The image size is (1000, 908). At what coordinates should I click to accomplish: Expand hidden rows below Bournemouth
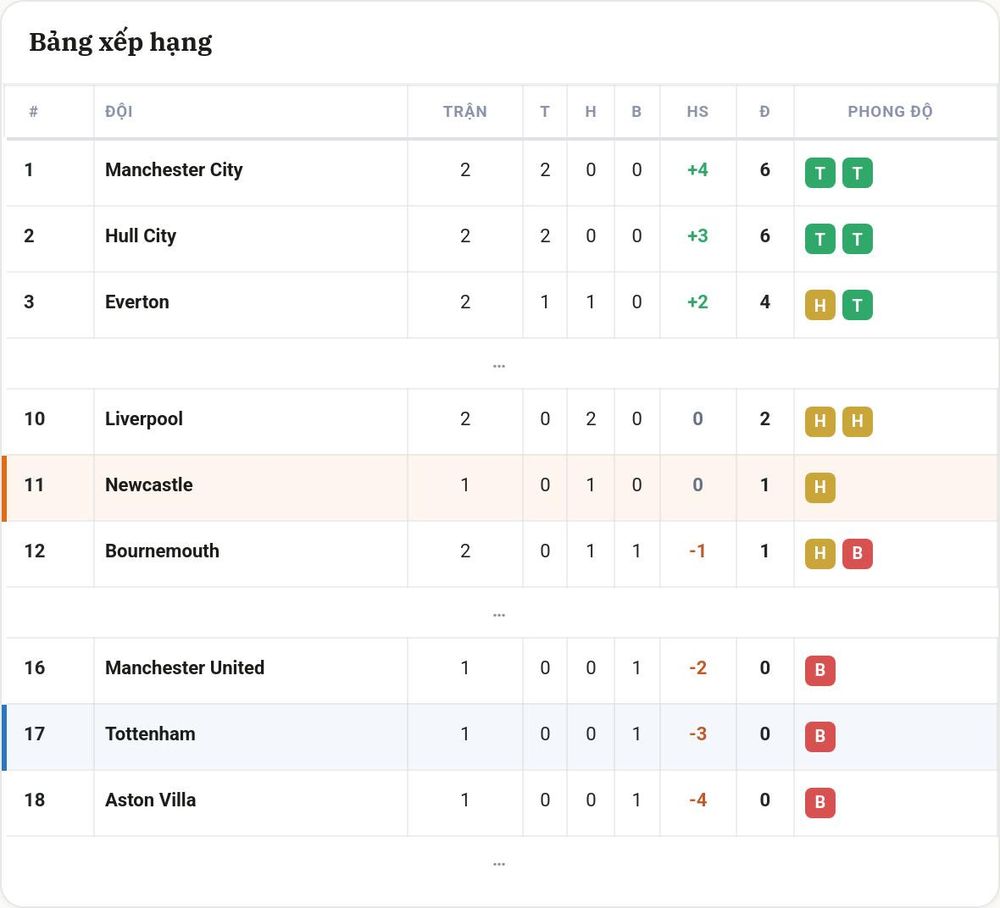pos(499,613)
